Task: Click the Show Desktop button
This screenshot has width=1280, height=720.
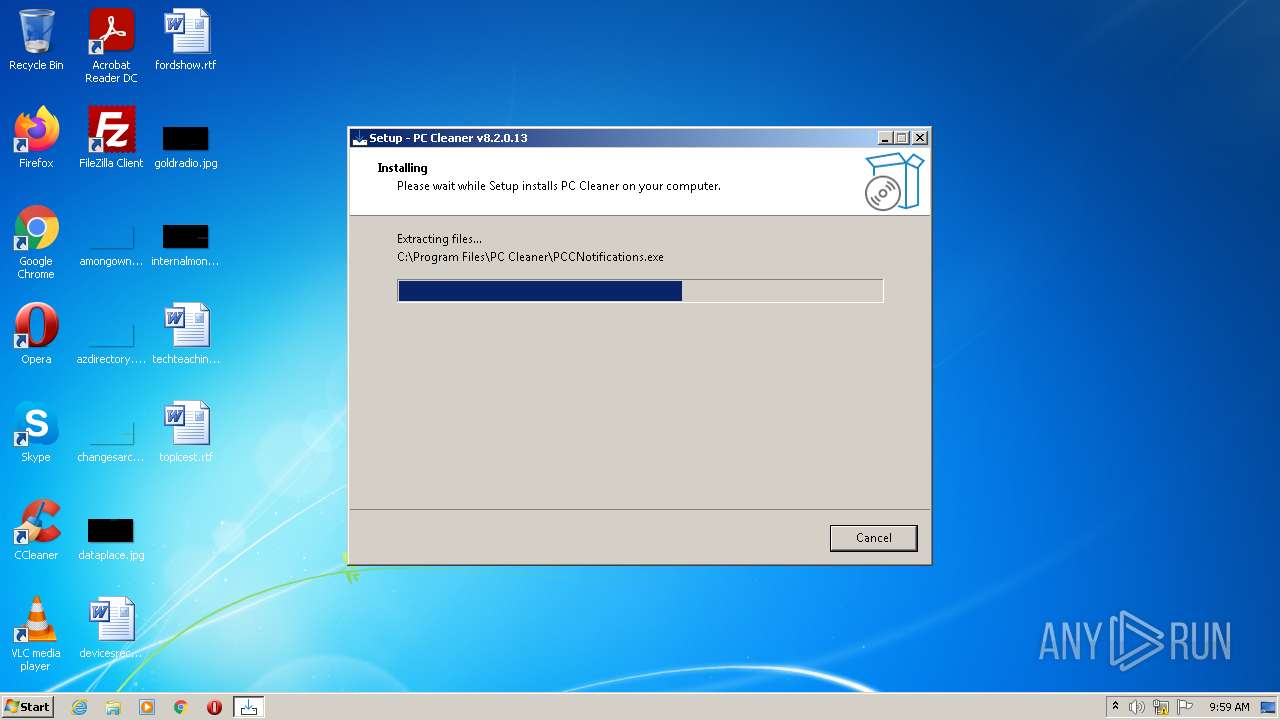Action: tap(1270, 707)
